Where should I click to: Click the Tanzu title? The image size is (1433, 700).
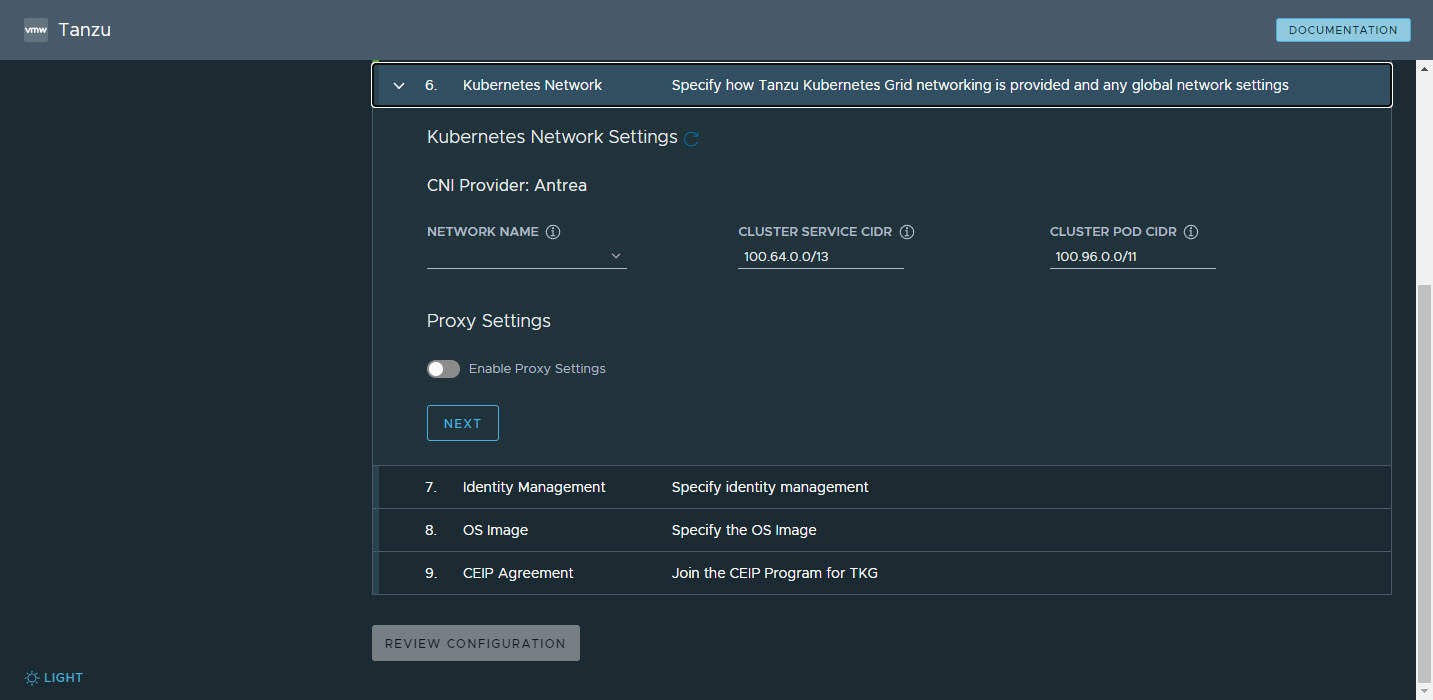85,30
